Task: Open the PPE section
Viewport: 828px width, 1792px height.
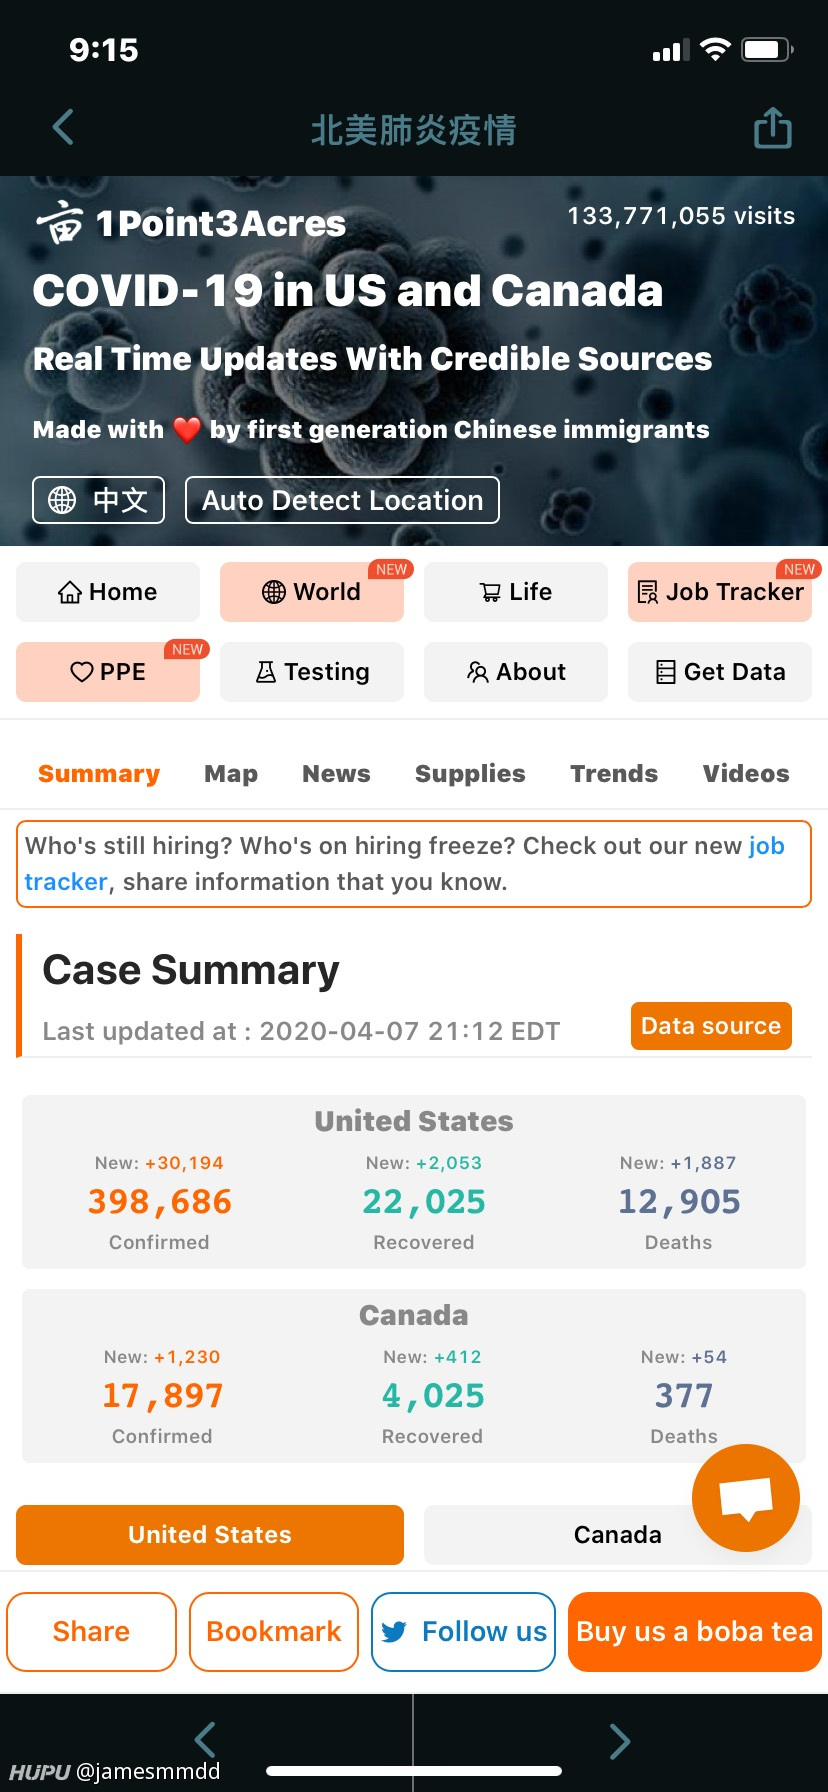Action: [x=108, y=672]
